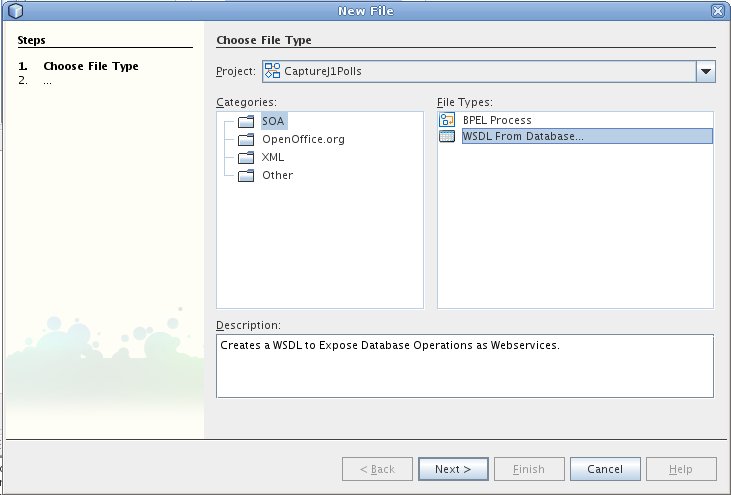
Task: Select the OpenOffice.org category
Action: point(303,139)
